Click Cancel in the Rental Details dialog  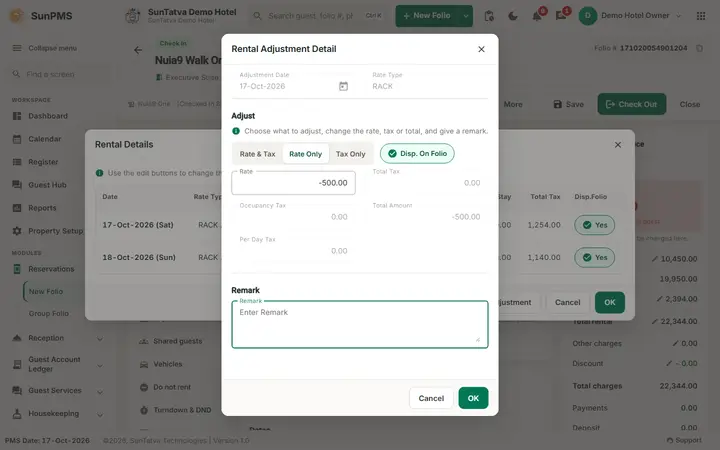[x=567, y=303]
